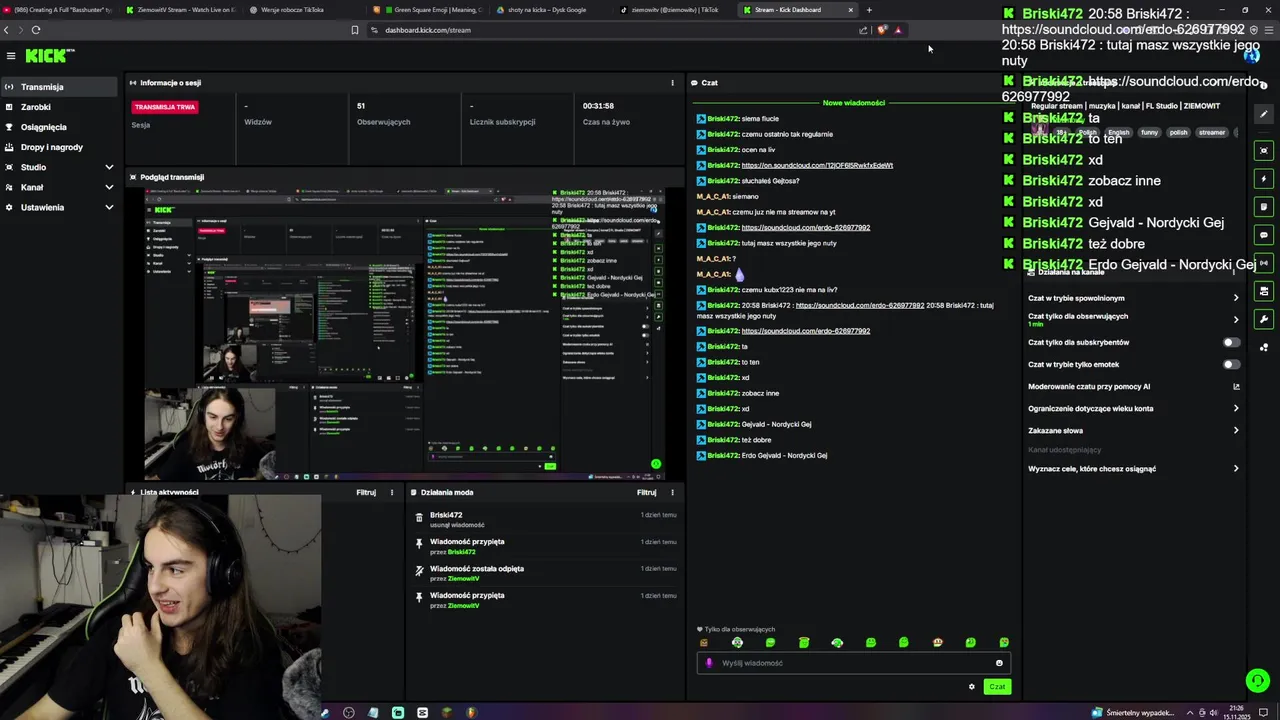Expand the Kanał sidebar section
The width and height of the screenshot is (1280, 720).
pyautogui.click(x=60, y=187)
